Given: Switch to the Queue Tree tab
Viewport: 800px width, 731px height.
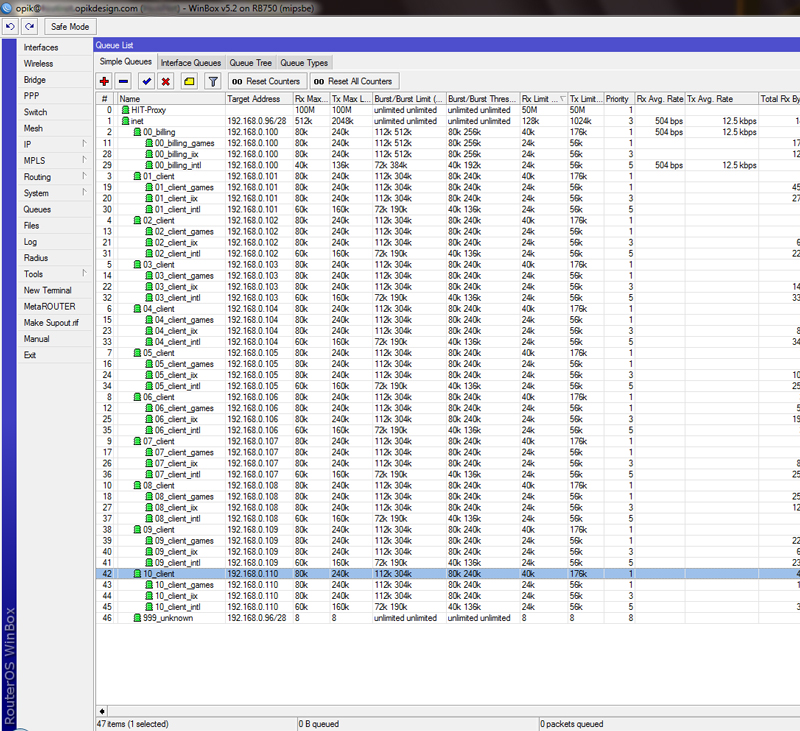Looking at the screenshot, I should point(251,63).
